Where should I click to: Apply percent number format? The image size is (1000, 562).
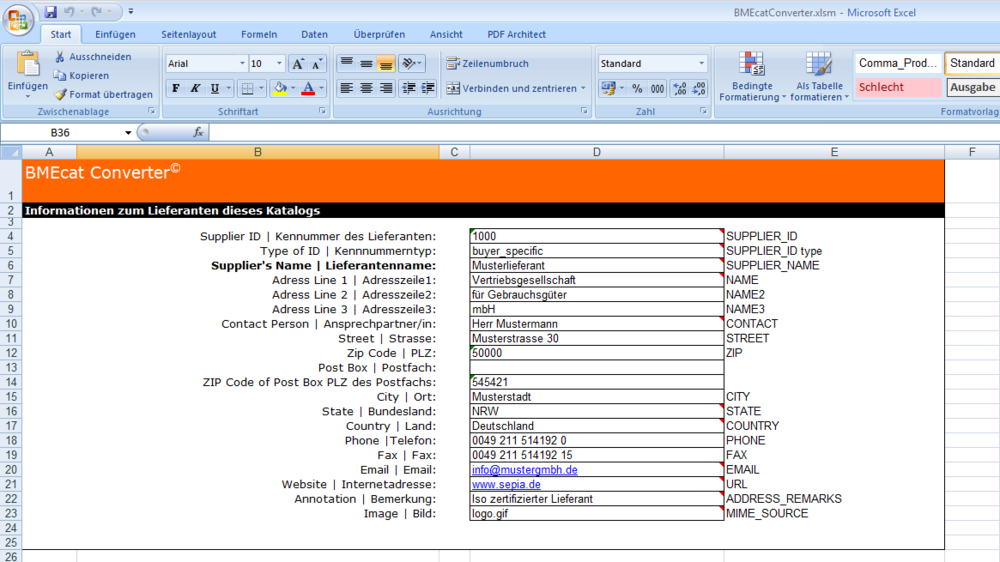637,89
